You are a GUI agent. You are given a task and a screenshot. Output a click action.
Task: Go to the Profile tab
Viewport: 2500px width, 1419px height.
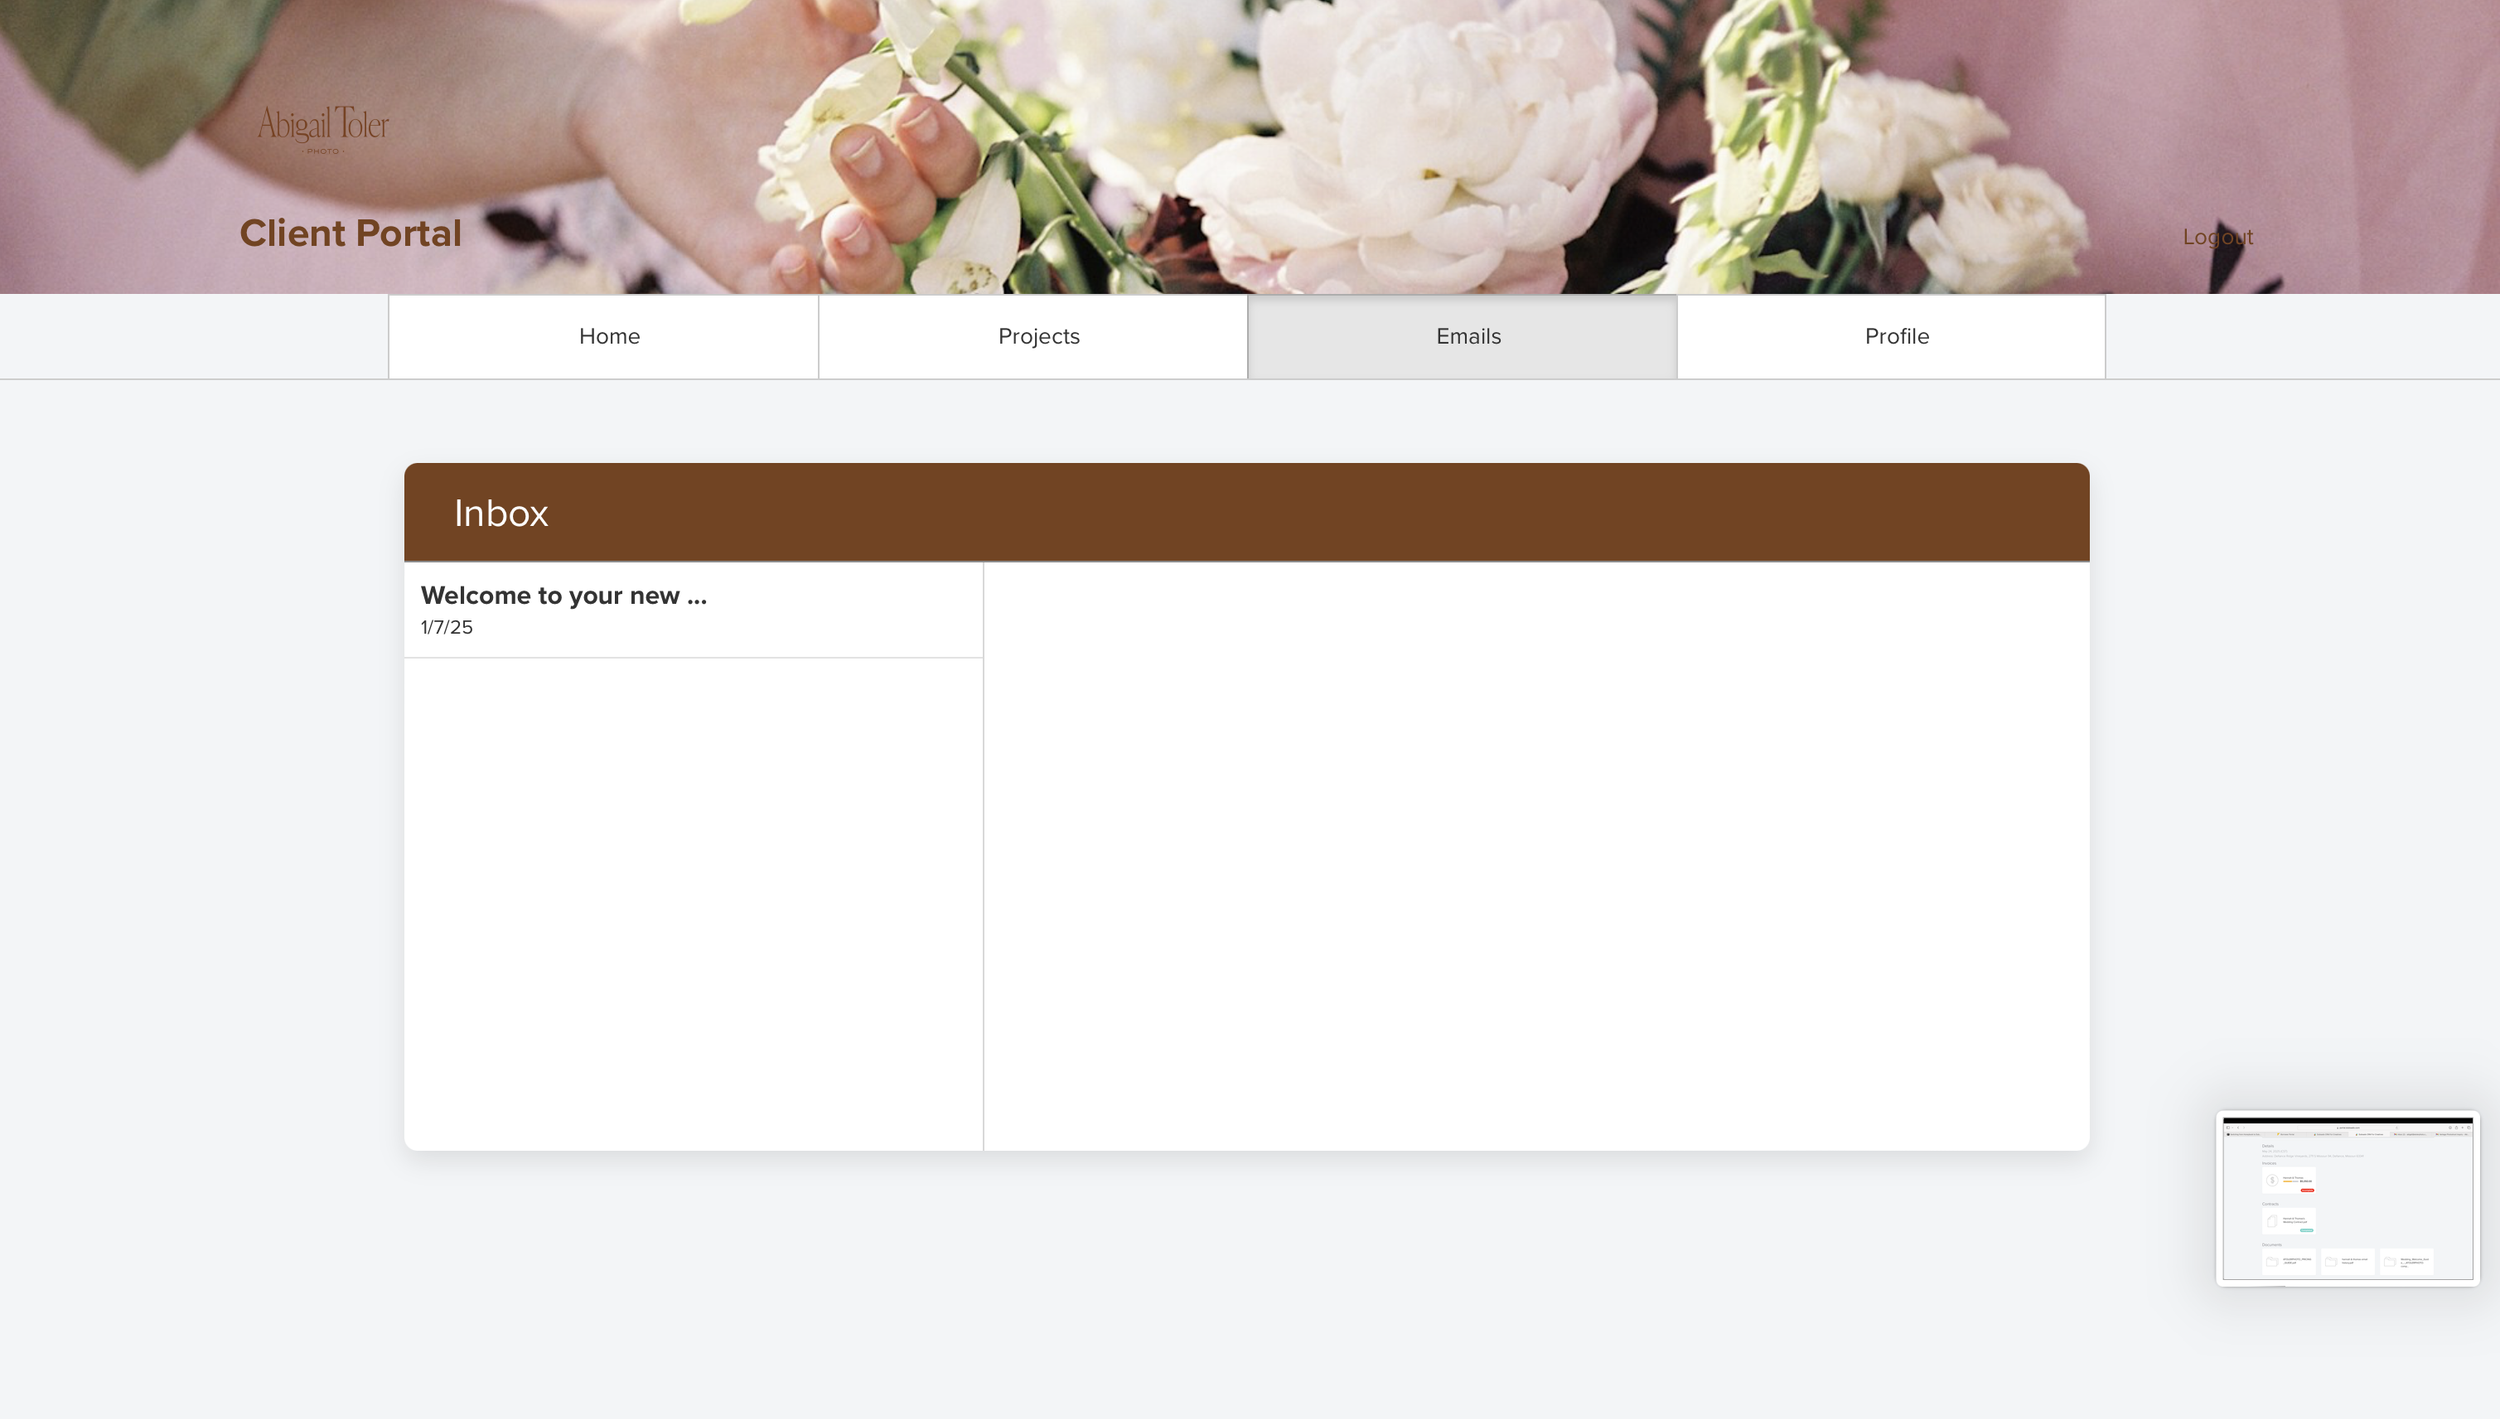[1896, 336]
